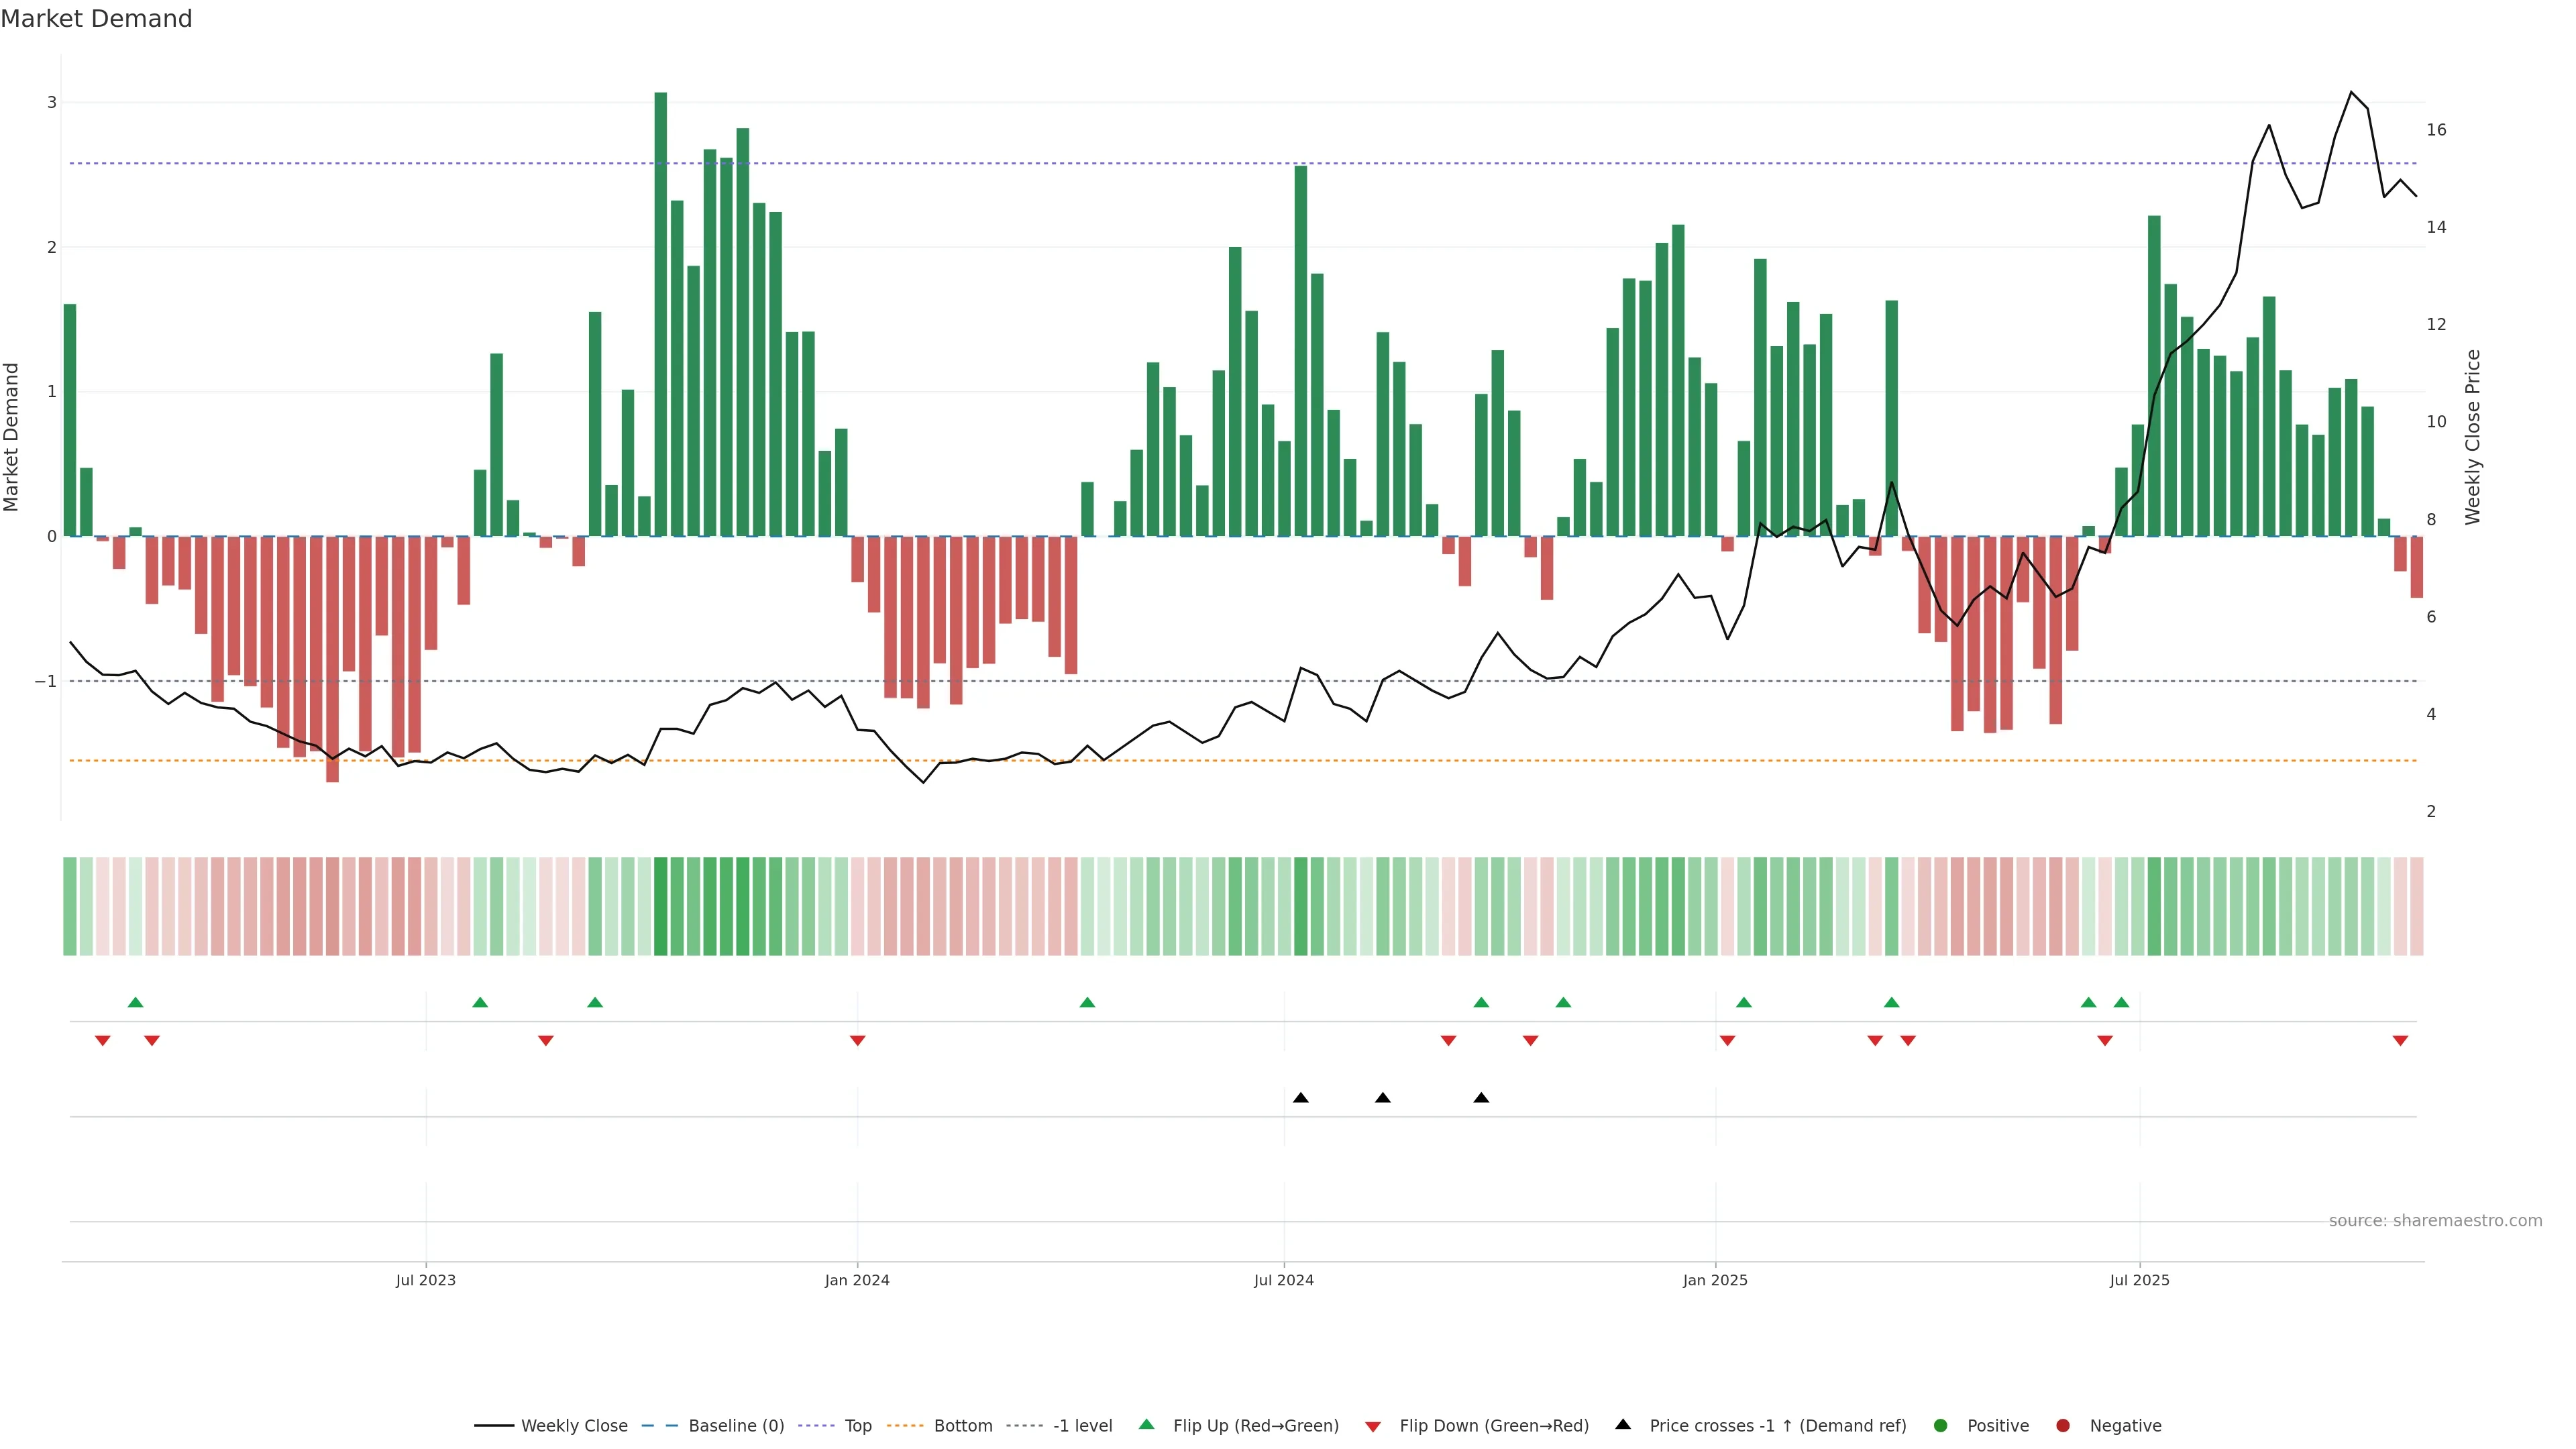Click the red Negative legend dot
Screen dimensions: 2576x1449
(x=2063, y=1426)
